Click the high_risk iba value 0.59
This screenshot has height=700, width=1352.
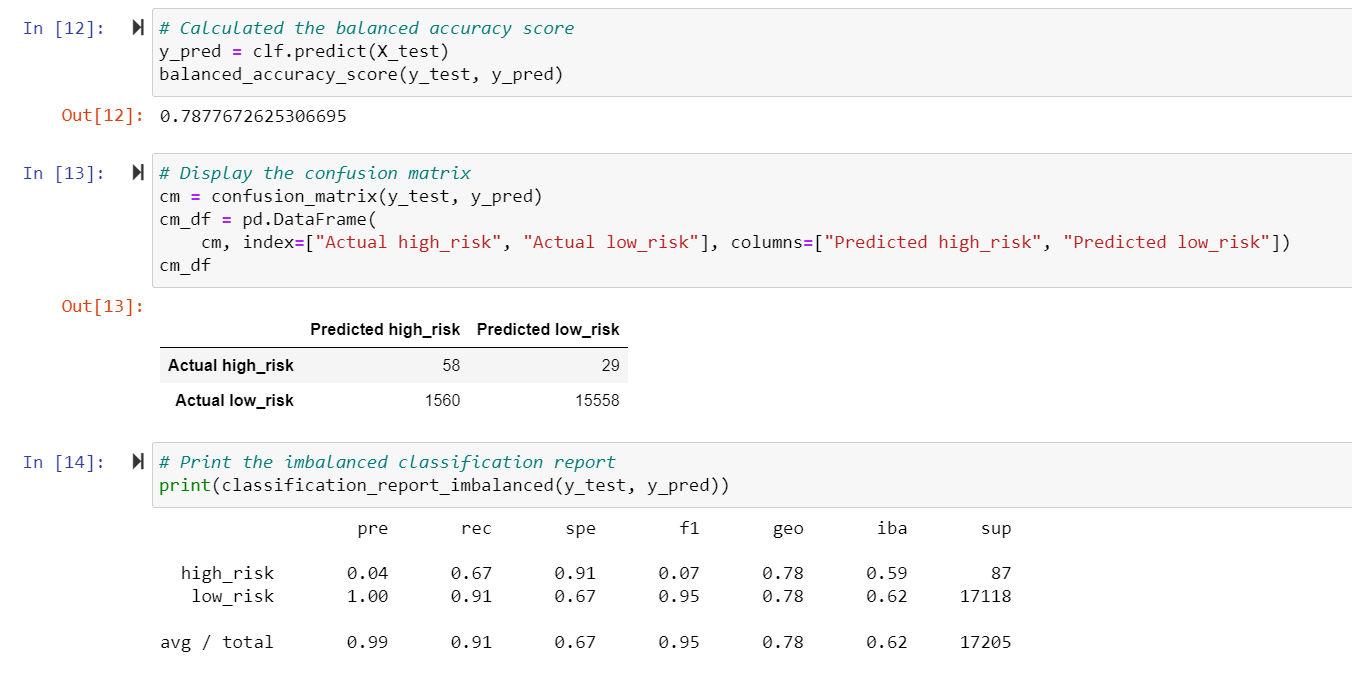tap(888, 573)
